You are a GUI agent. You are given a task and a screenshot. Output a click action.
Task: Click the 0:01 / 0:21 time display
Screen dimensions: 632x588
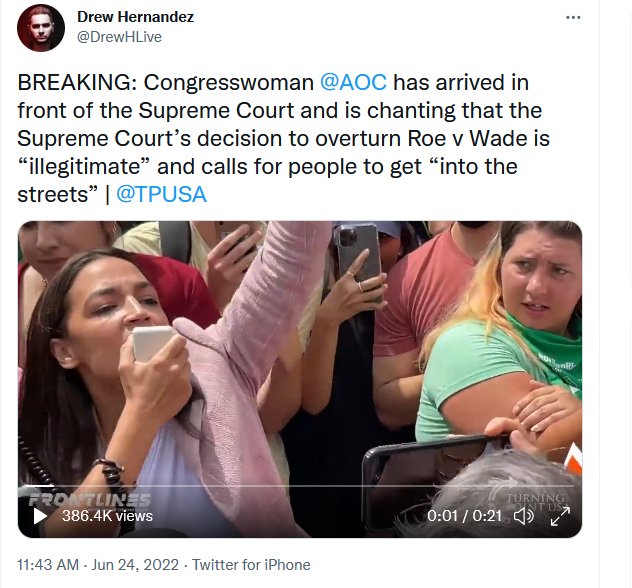click(464, 516)
